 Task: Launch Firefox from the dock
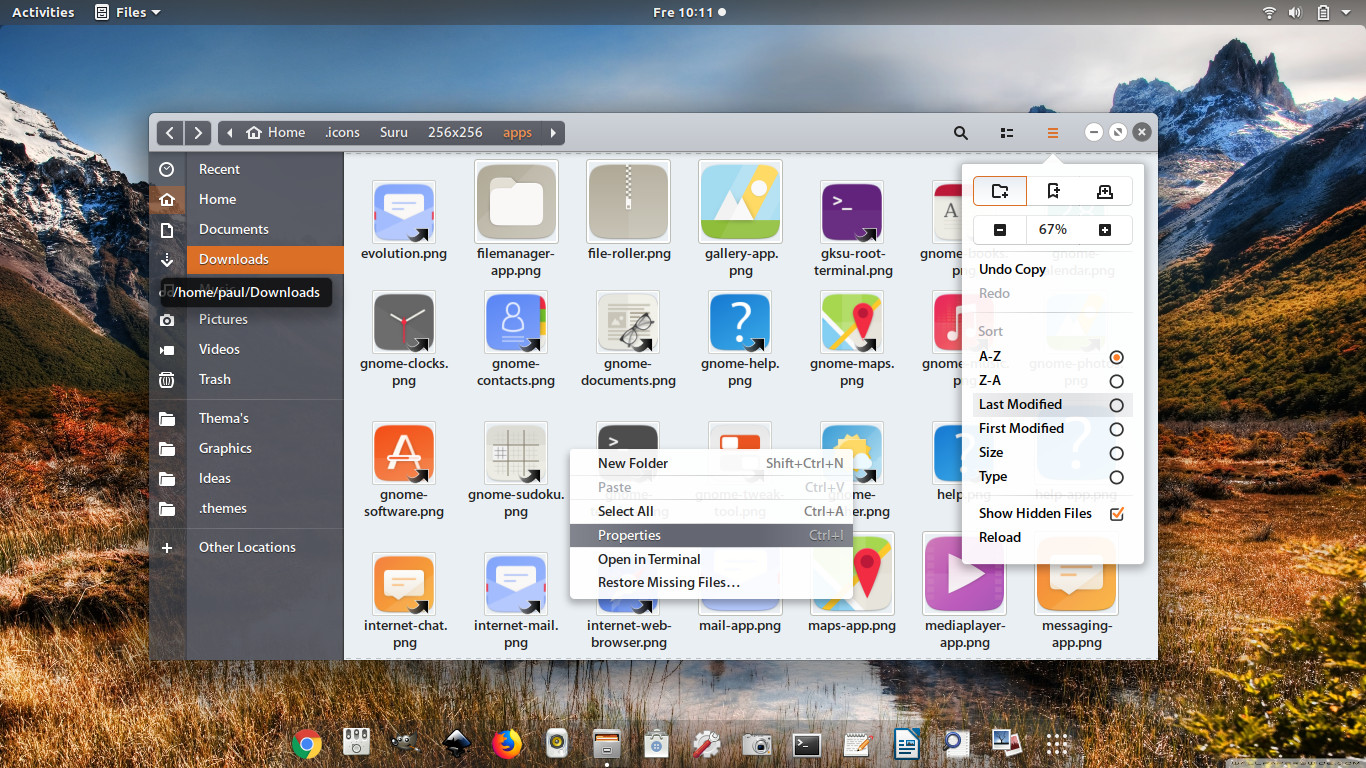pyautogui.click(x=507, y=743)
